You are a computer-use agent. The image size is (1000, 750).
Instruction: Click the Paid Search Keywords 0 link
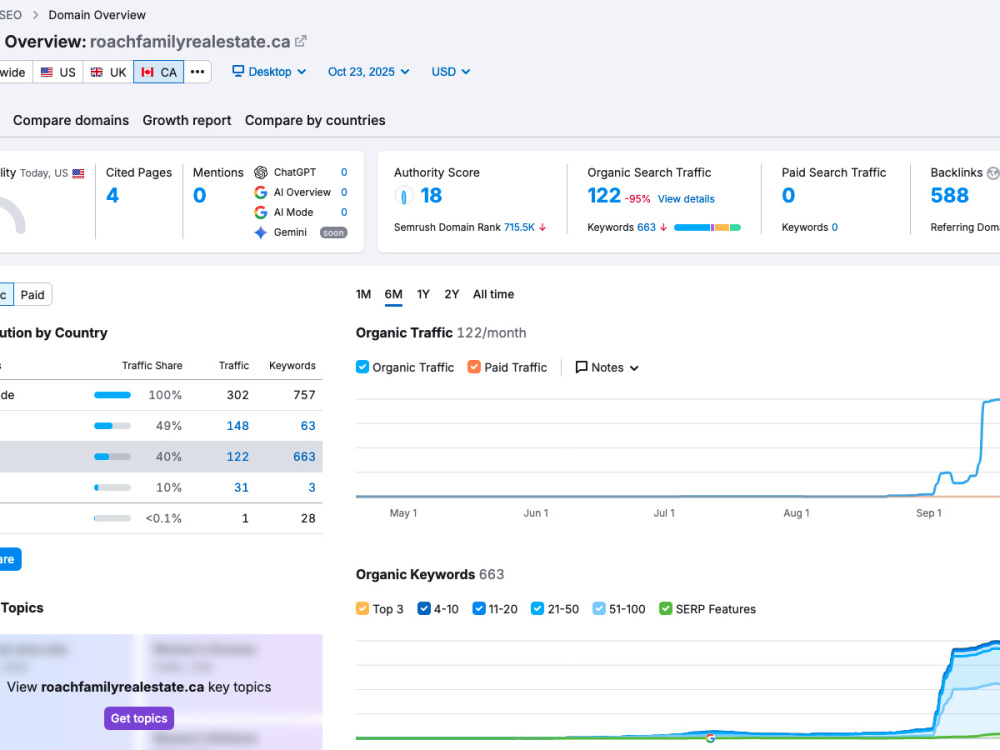(x=835, y=227)
